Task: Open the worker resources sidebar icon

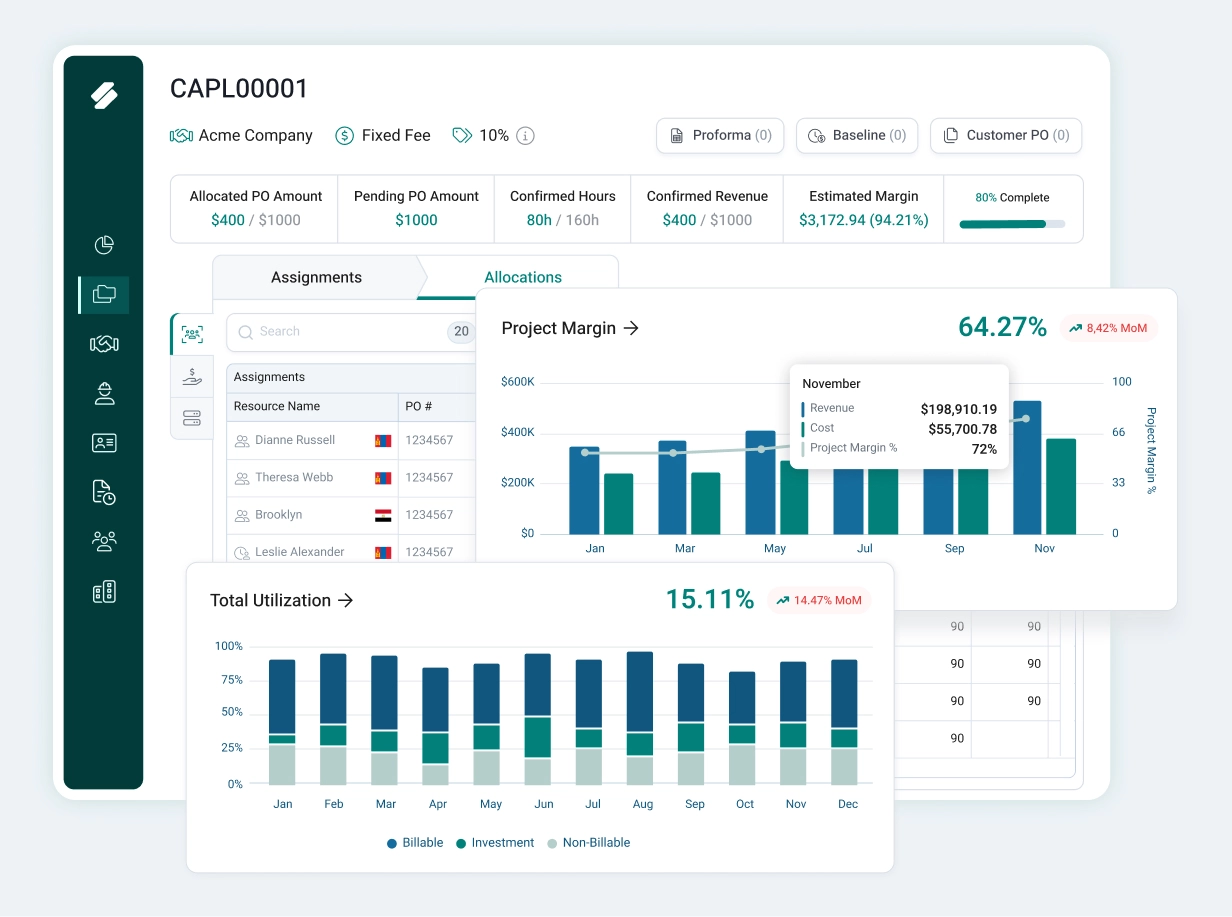Action: (x=104, y=393)
